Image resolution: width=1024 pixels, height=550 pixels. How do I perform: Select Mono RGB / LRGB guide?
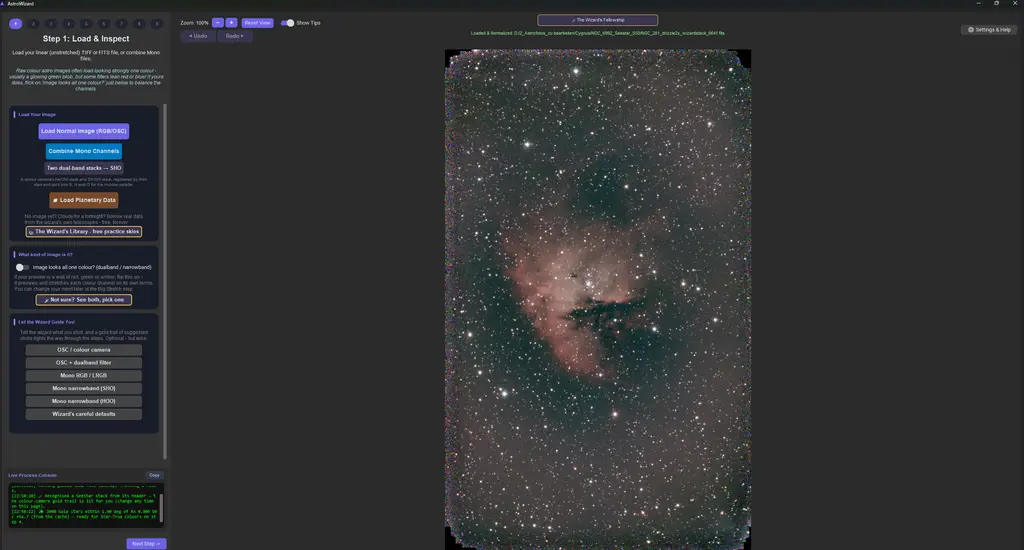[x=84, y=376]
